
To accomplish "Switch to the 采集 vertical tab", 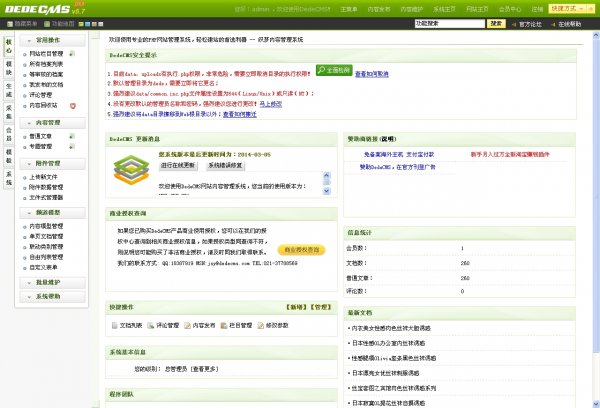I will [x=8, y=112].
